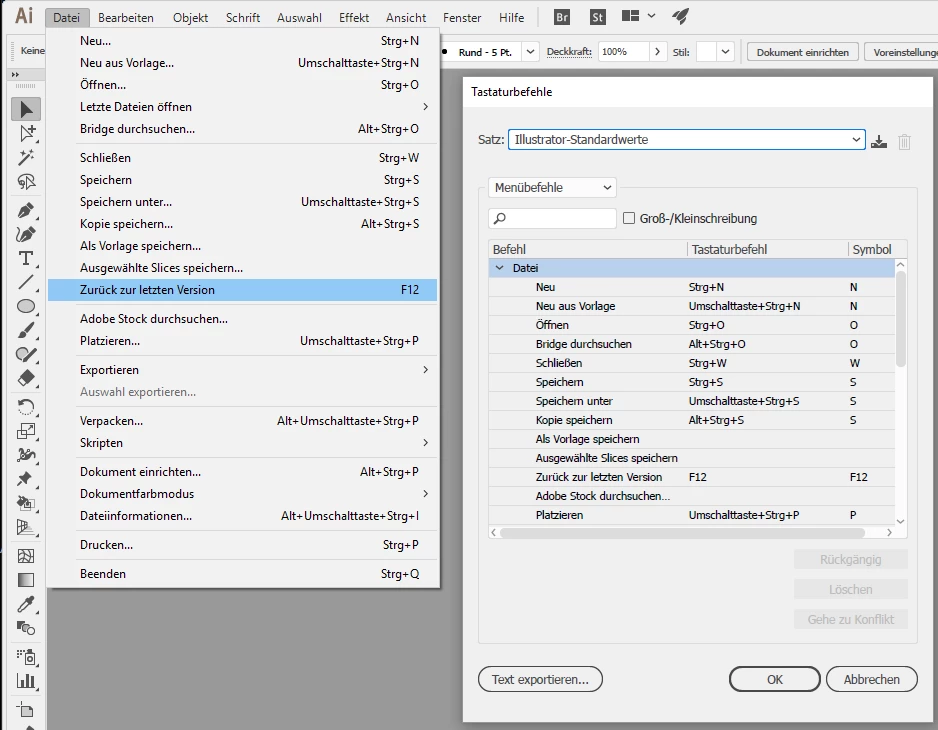Collapse the Datei group in command list
The width and height of the screenshot is (938, 730).
coord(500,268)
